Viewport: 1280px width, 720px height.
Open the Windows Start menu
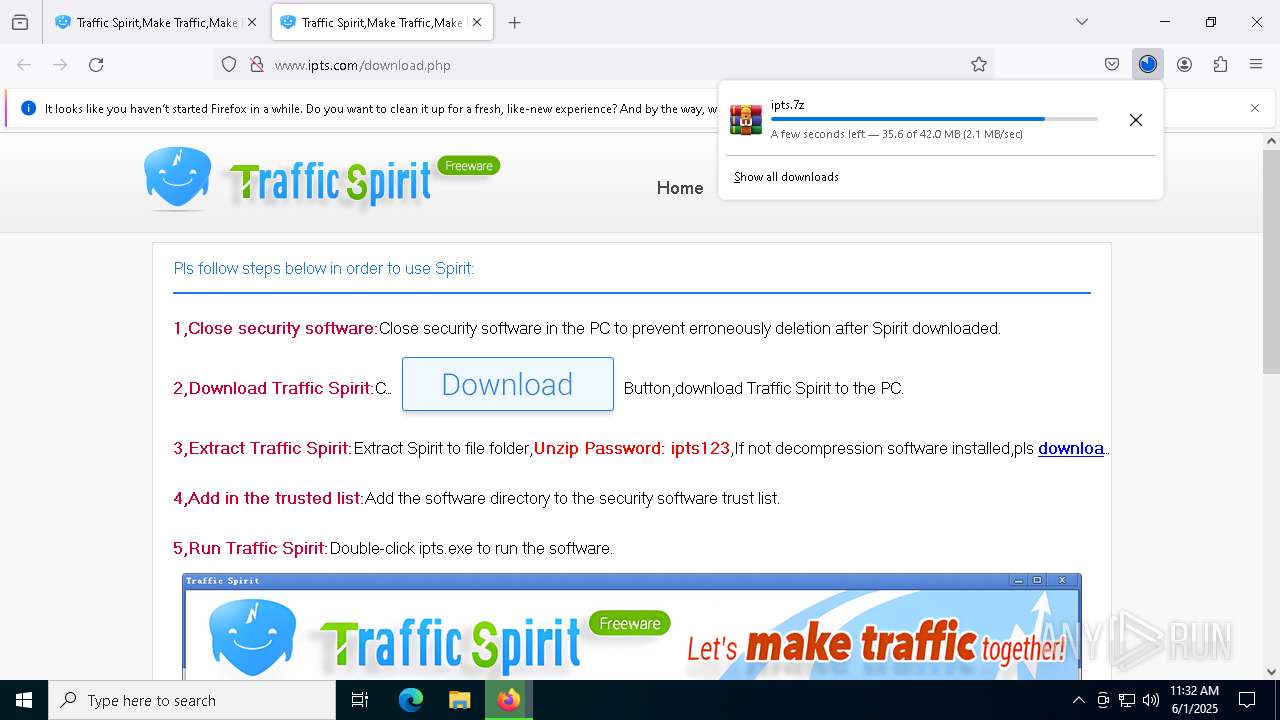(x=24, y=700)
